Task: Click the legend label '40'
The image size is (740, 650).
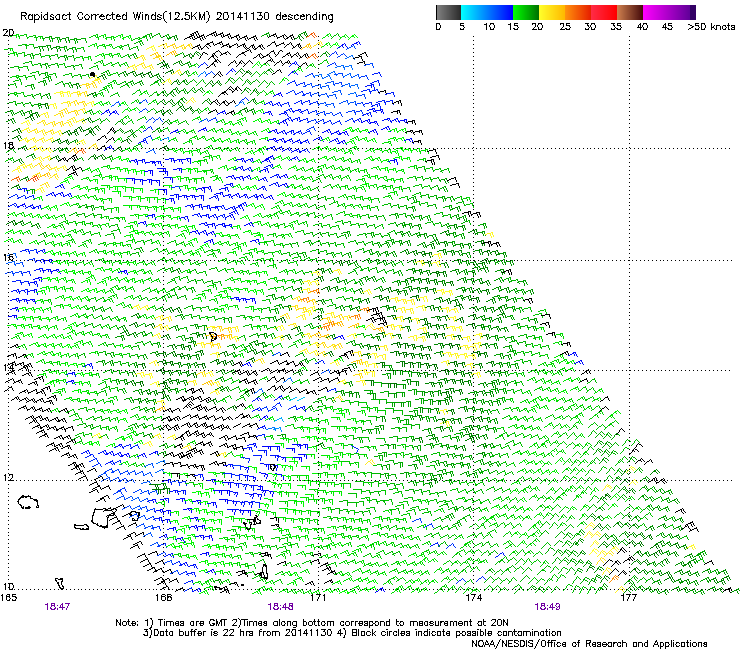Action: pos(642,27)
